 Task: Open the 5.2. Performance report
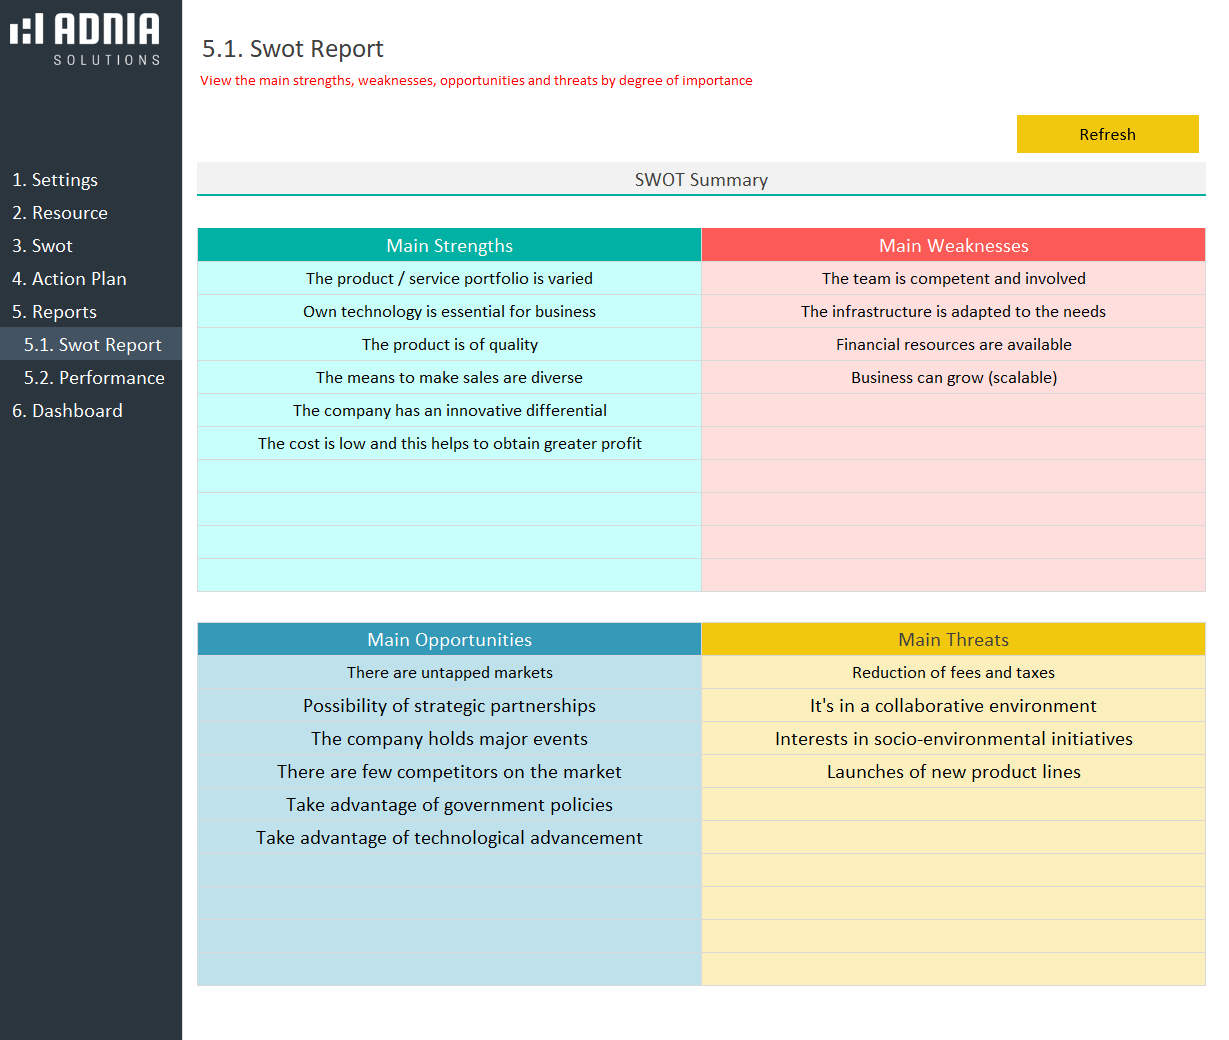[94, 378]
